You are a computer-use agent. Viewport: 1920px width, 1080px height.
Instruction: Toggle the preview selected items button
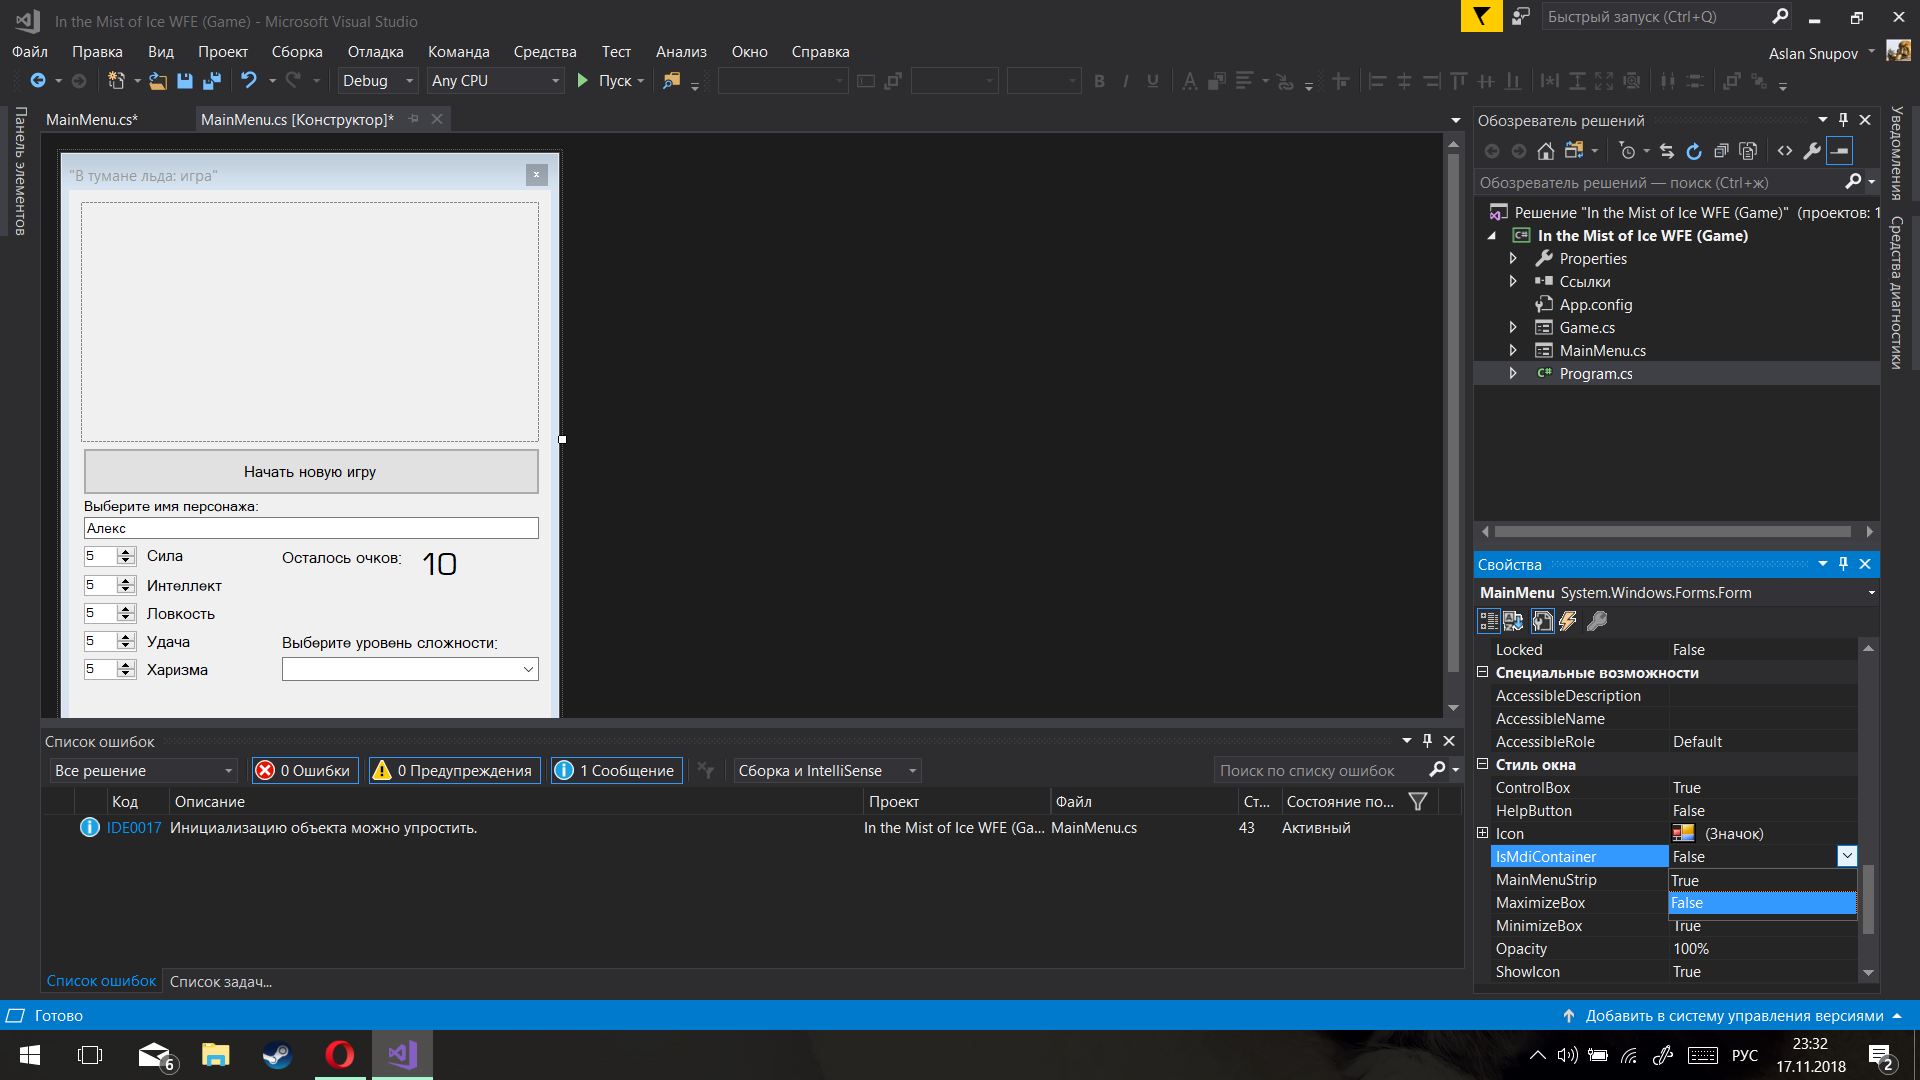point(1840,151)
